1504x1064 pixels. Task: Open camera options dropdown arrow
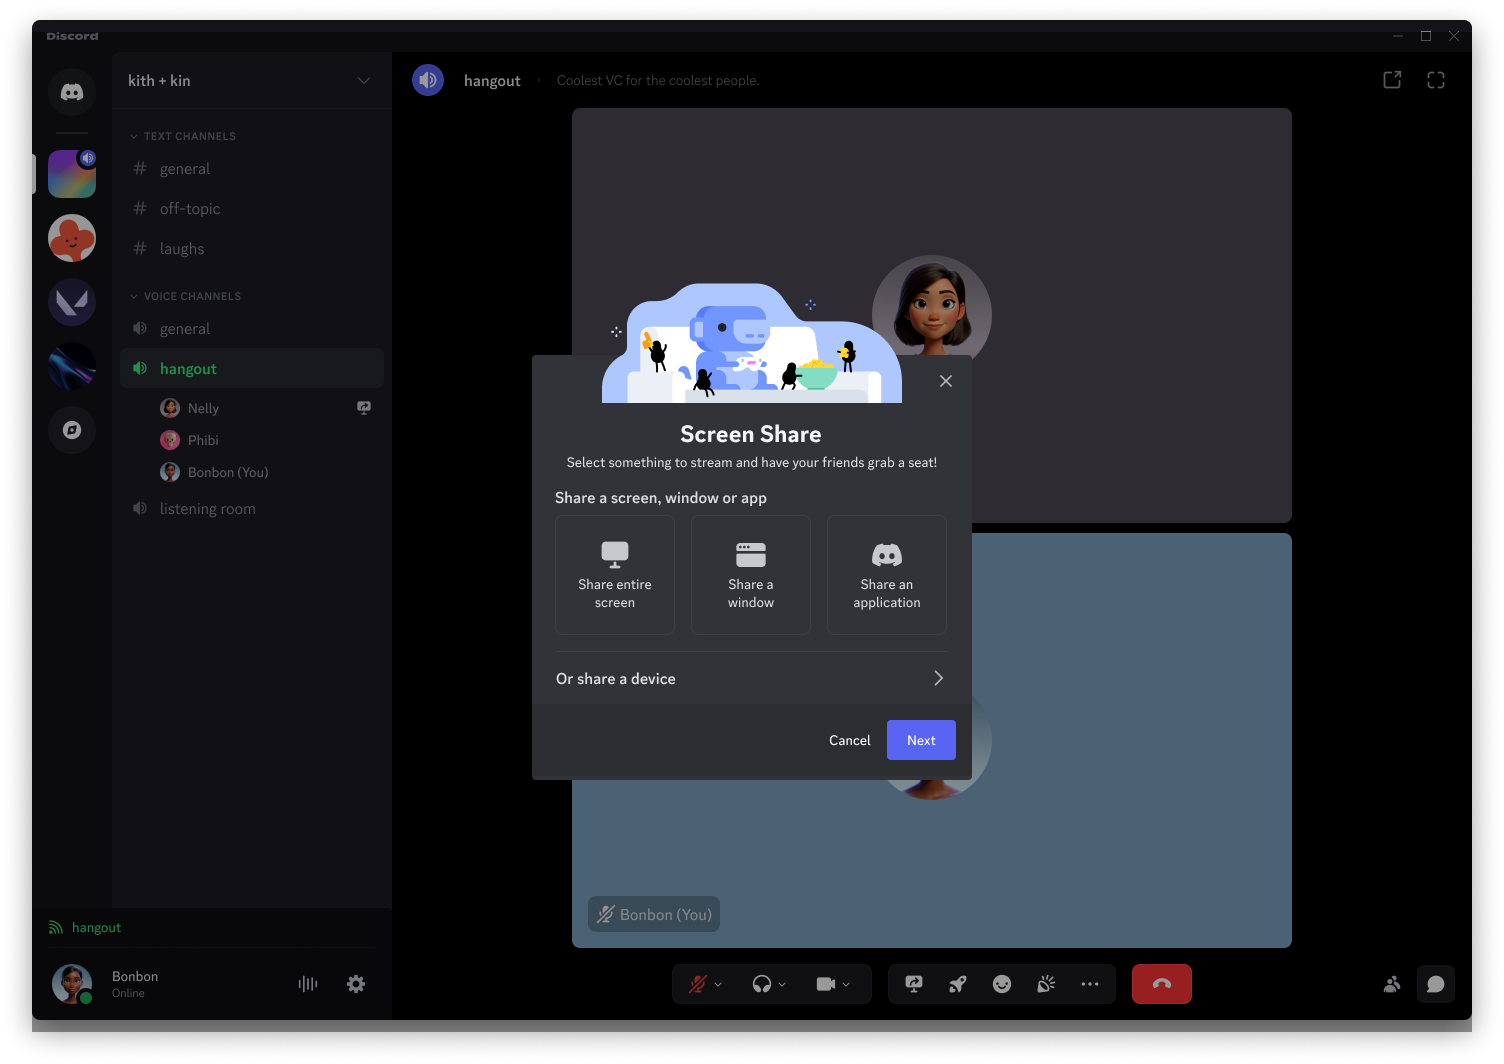pyautogui.click(x=846, y=984)
